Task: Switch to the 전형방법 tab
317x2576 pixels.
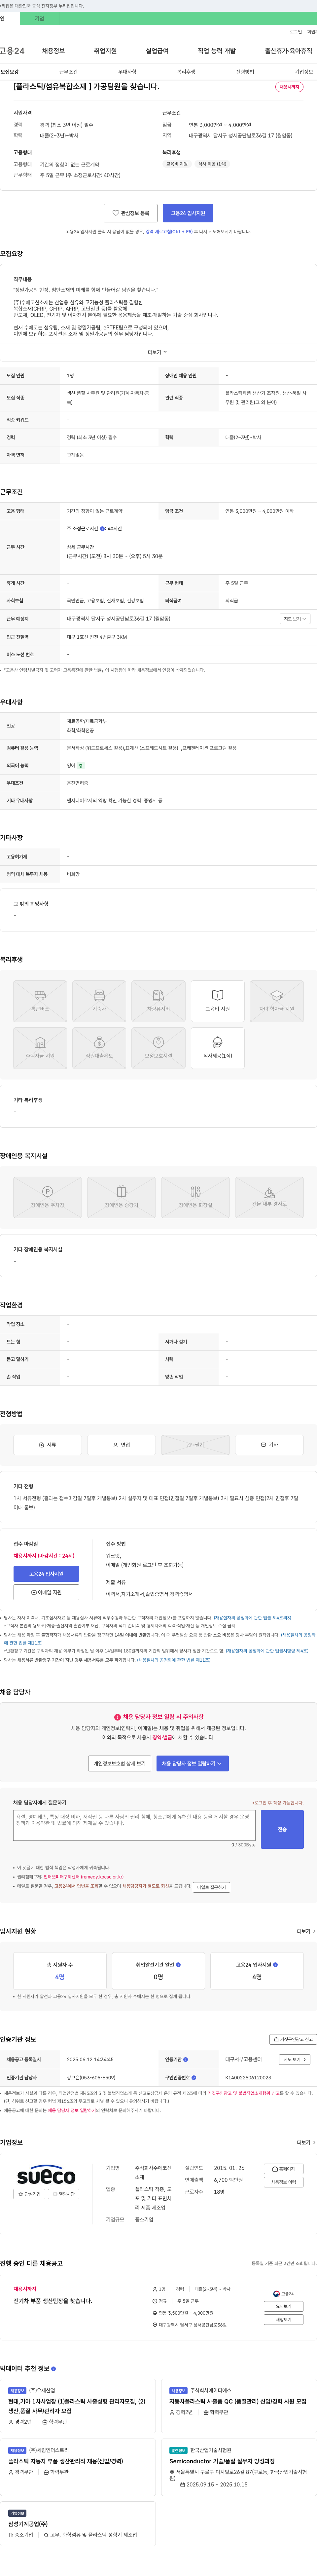Action: point(245,72)
